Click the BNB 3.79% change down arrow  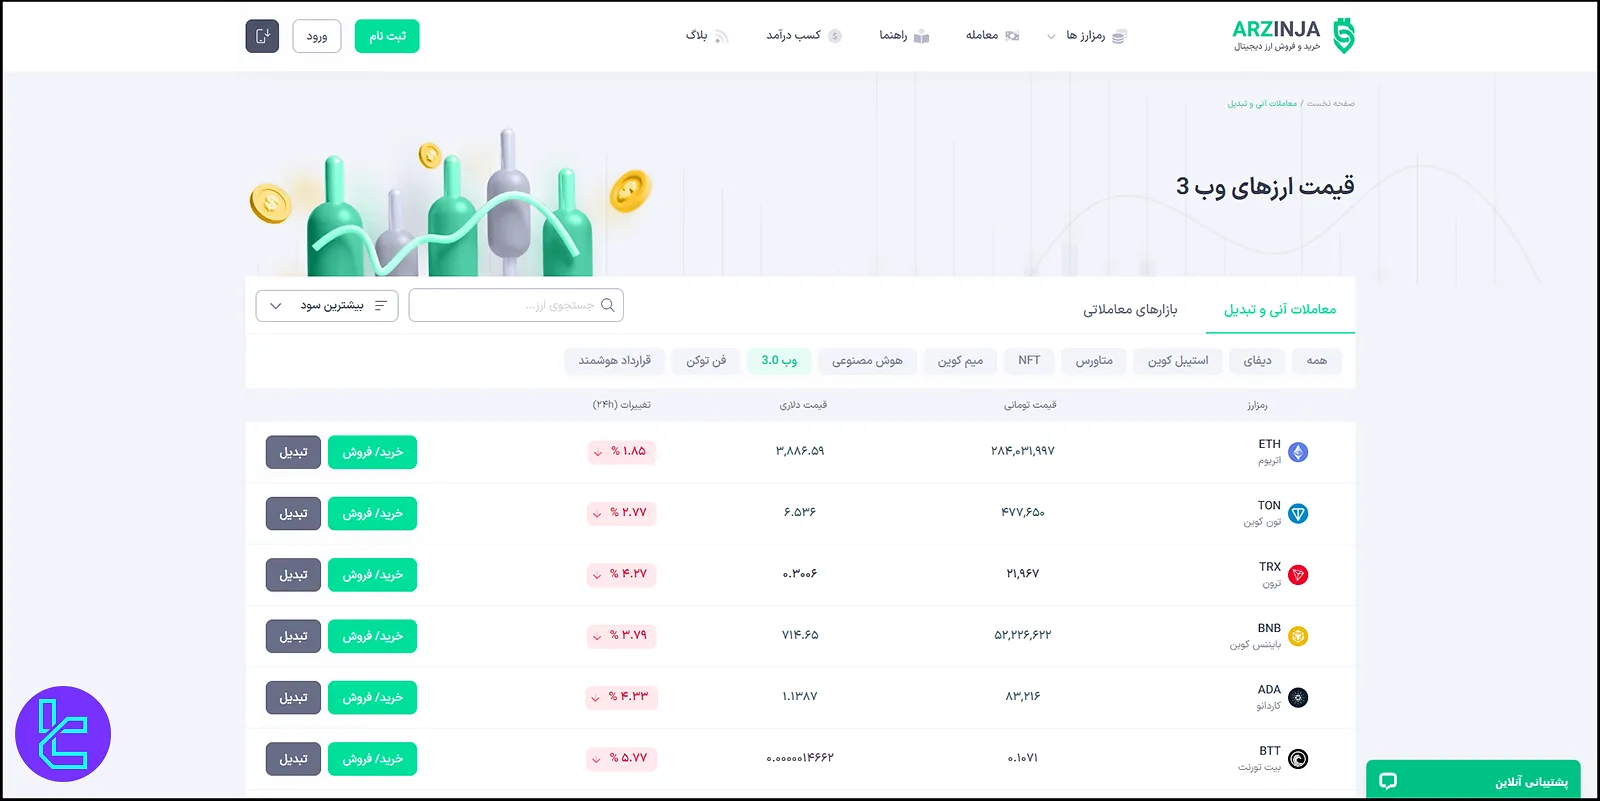[597, 636]
